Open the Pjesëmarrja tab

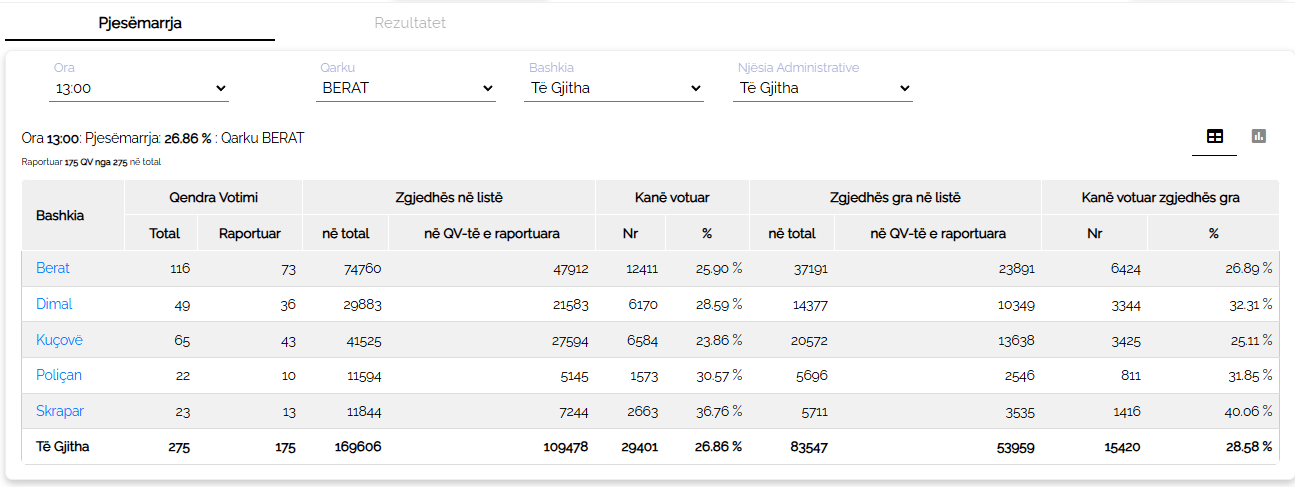tap(140, 22)
